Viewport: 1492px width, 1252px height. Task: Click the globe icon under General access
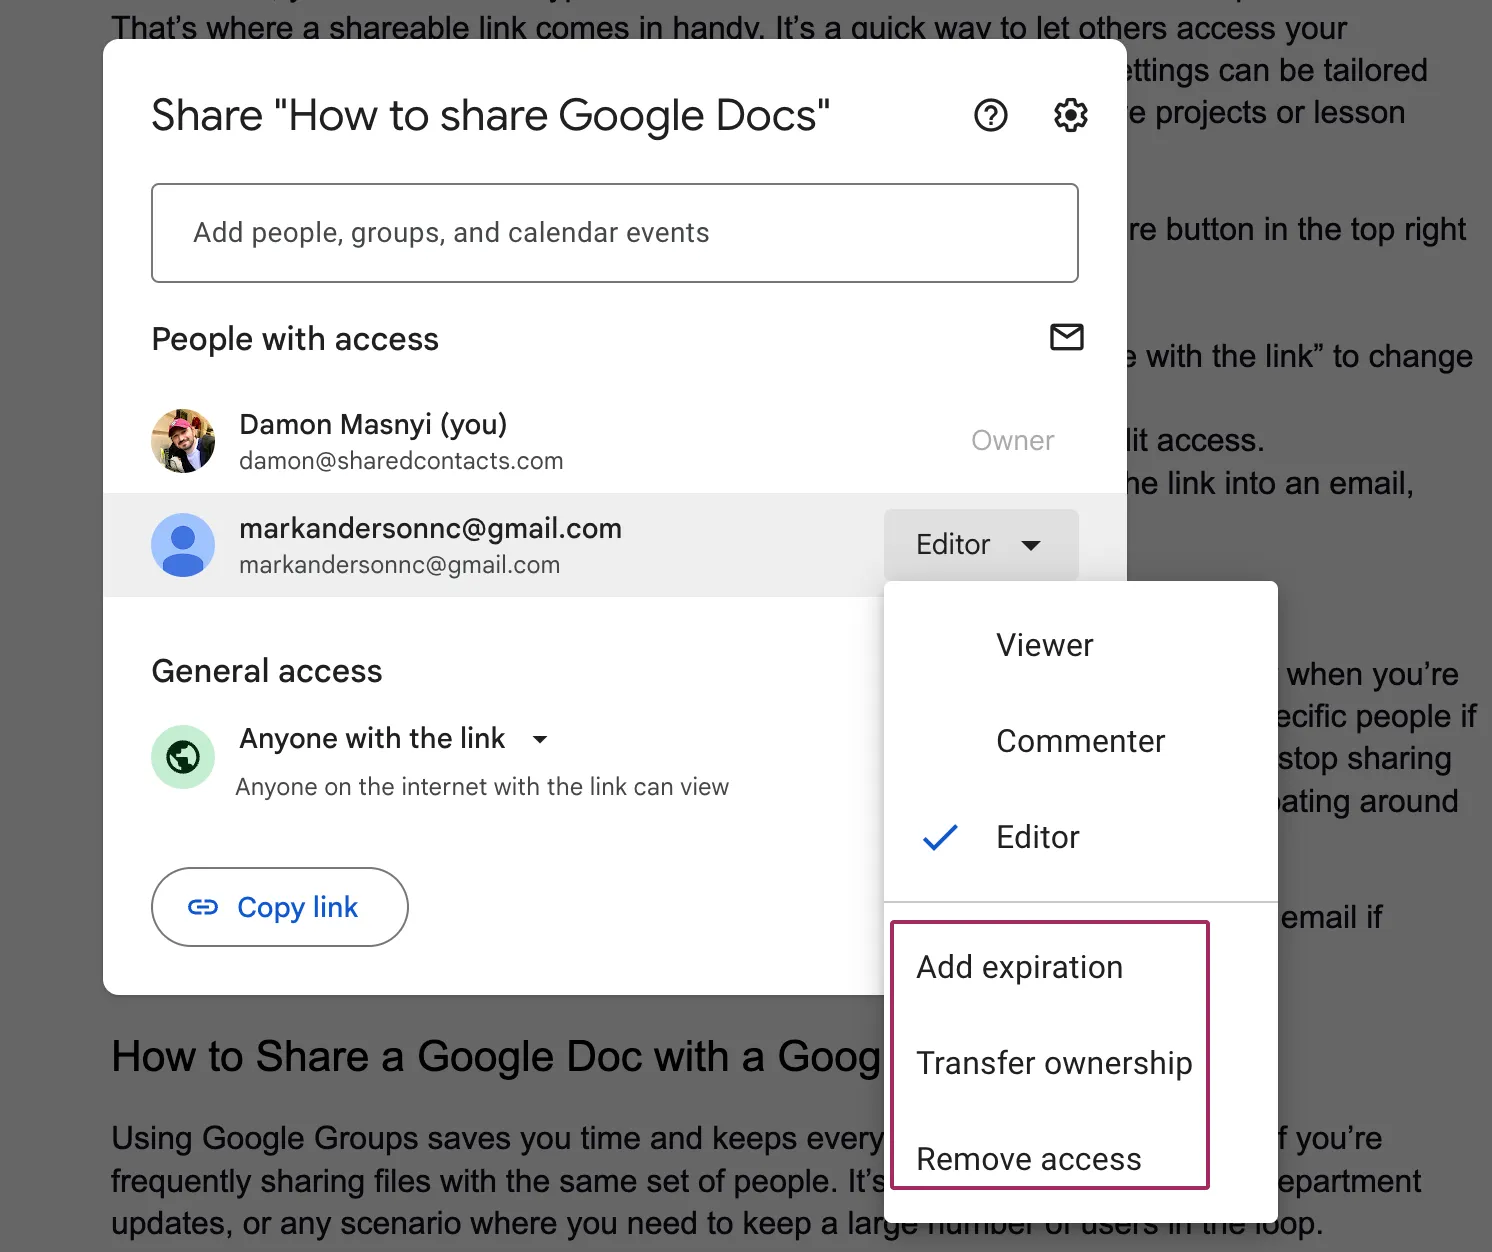(183, 757)
